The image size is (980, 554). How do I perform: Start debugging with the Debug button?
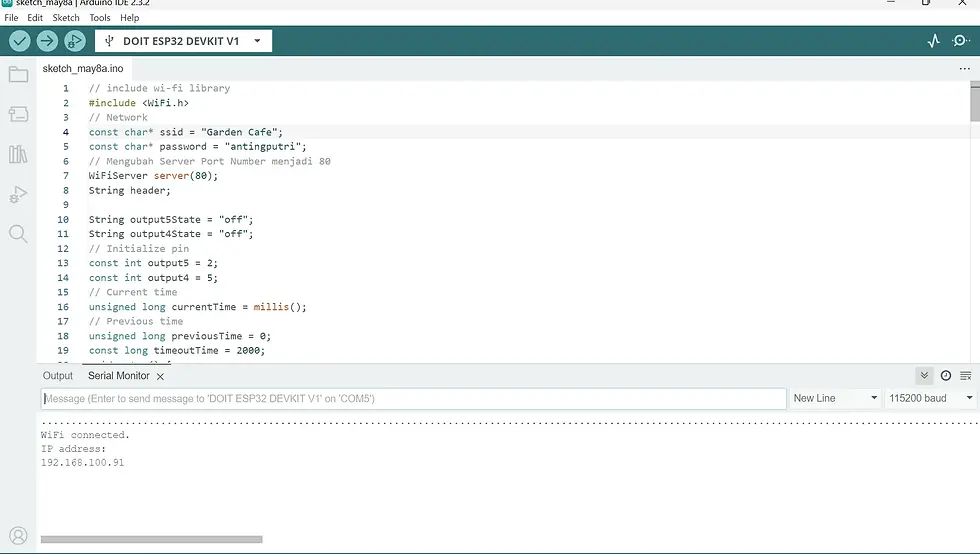coord(74,41)
